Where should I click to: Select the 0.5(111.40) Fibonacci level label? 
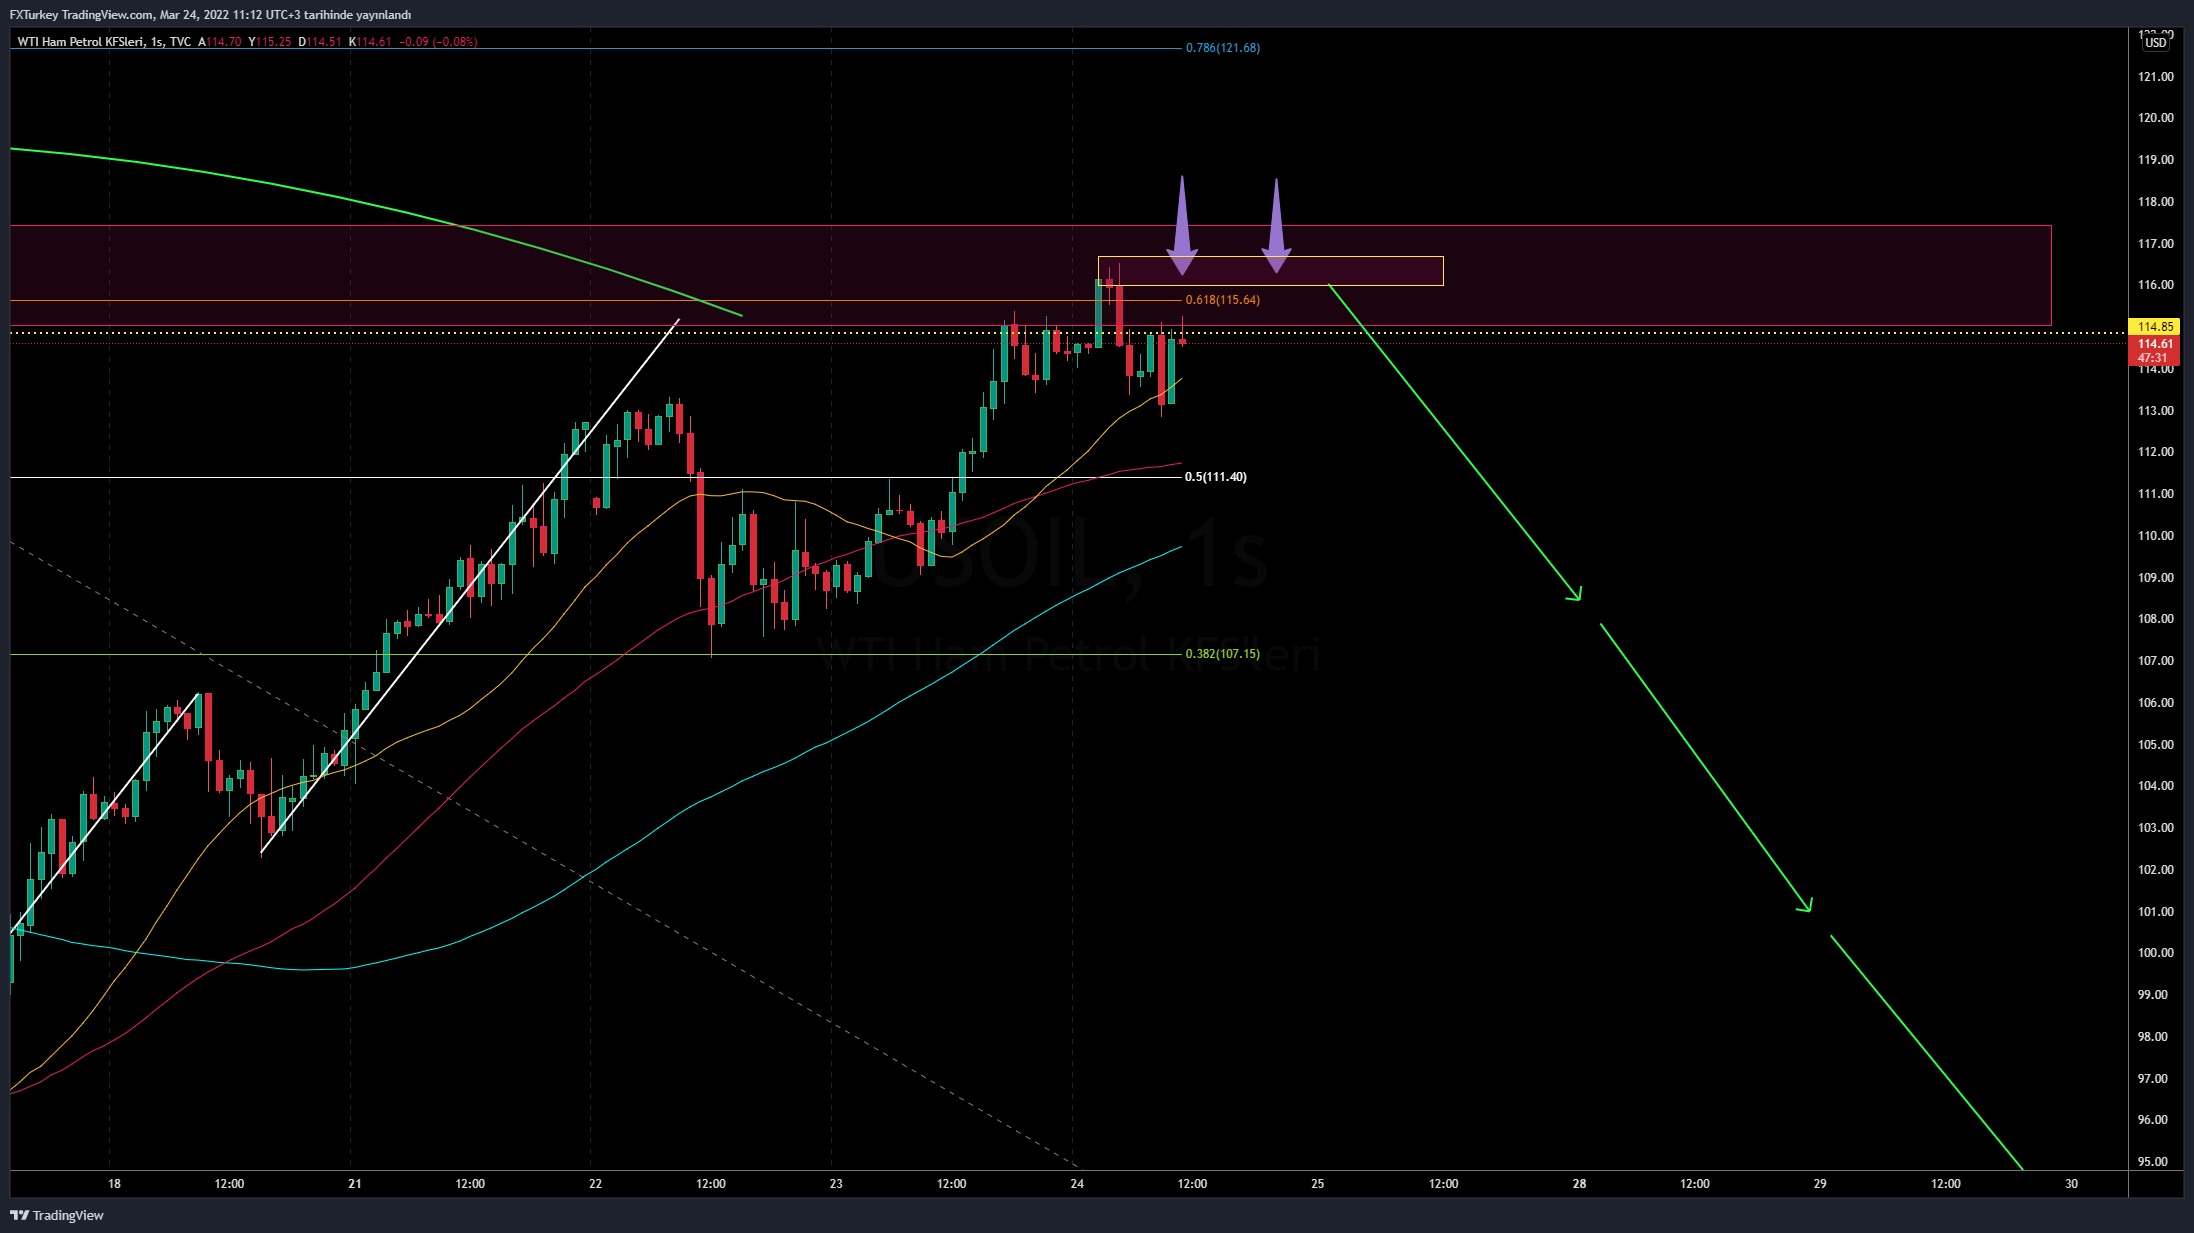pyautogui.click(x=1215, y=477)
